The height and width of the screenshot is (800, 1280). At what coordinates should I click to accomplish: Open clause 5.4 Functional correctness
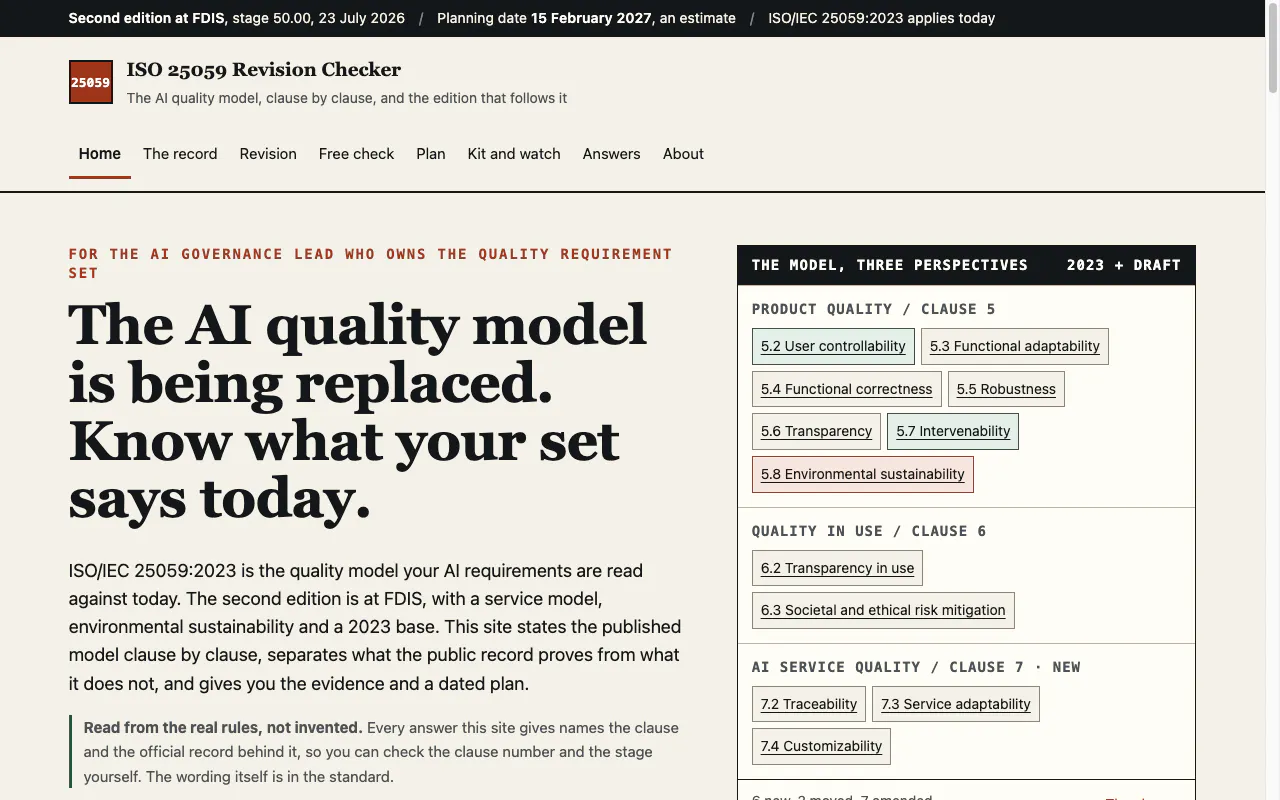point(846,389)
